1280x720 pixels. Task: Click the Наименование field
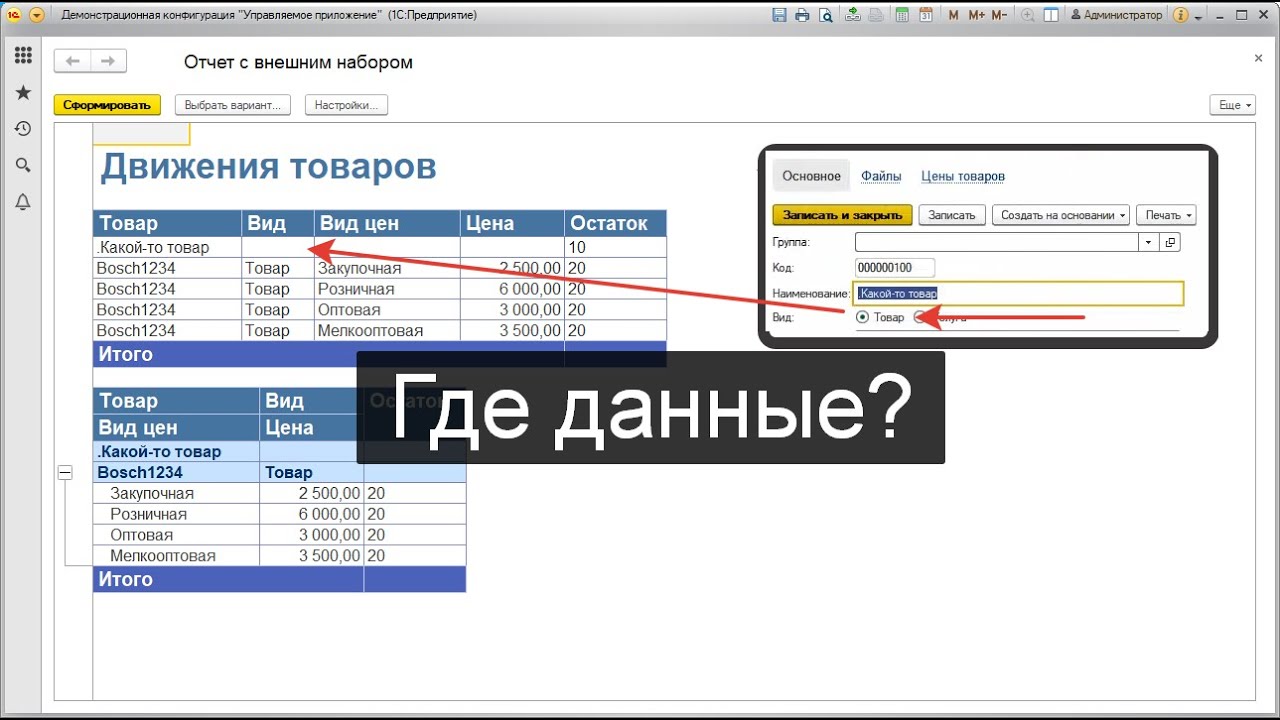pos(1018,294)
